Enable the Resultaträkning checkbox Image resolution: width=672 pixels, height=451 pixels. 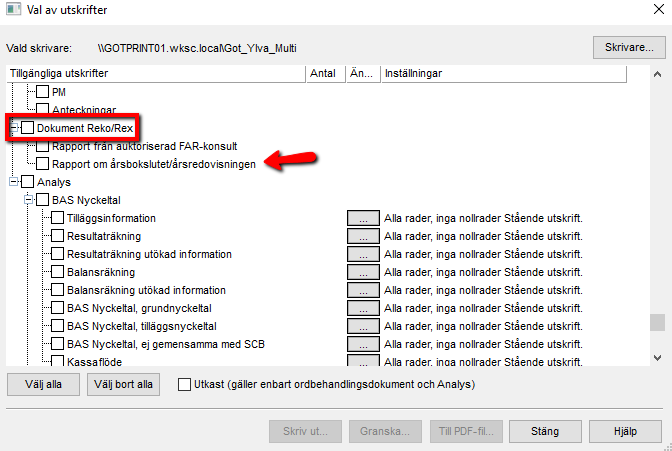pos(57,236)
